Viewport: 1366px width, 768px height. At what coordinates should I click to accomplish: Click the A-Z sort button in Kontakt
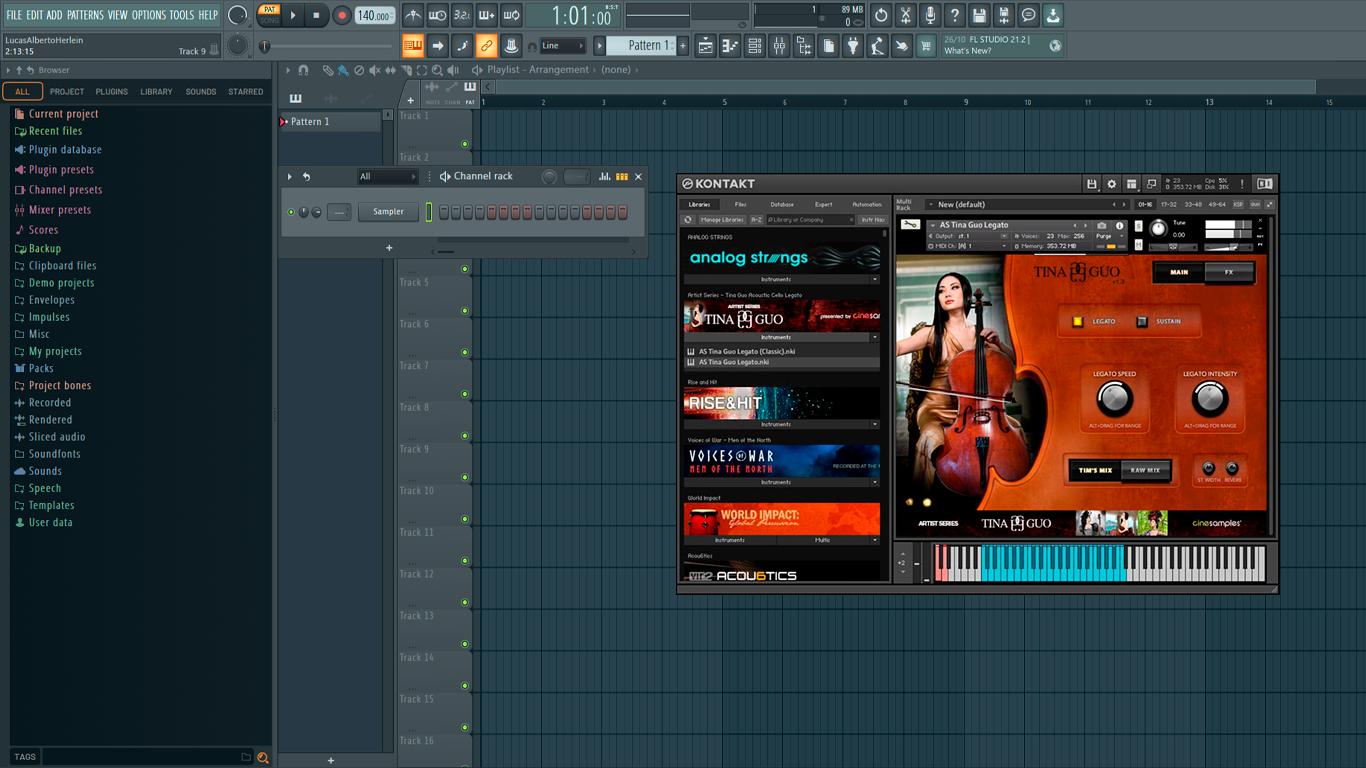(x=756, y=220)
